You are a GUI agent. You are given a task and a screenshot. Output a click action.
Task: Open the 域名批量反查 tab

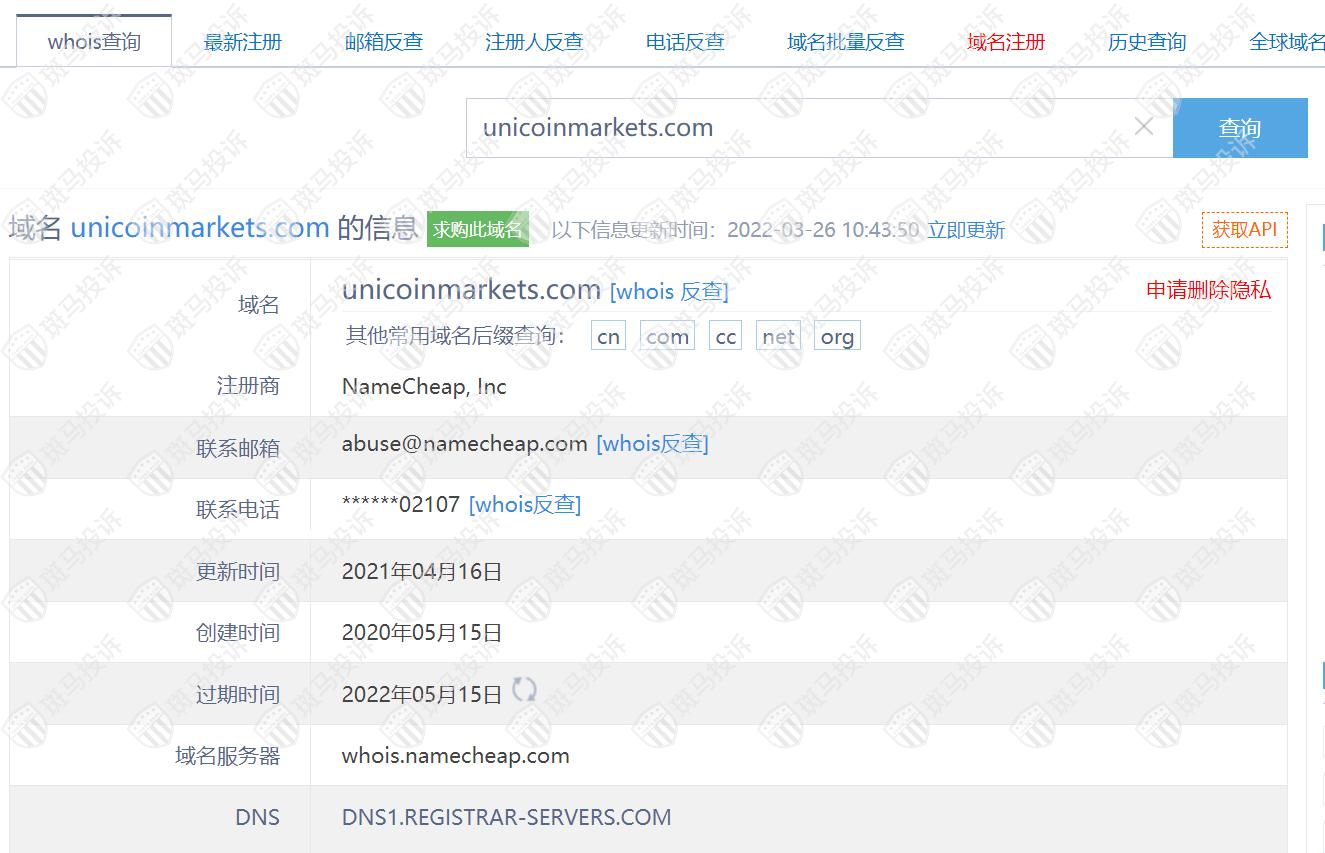point(845,42)
